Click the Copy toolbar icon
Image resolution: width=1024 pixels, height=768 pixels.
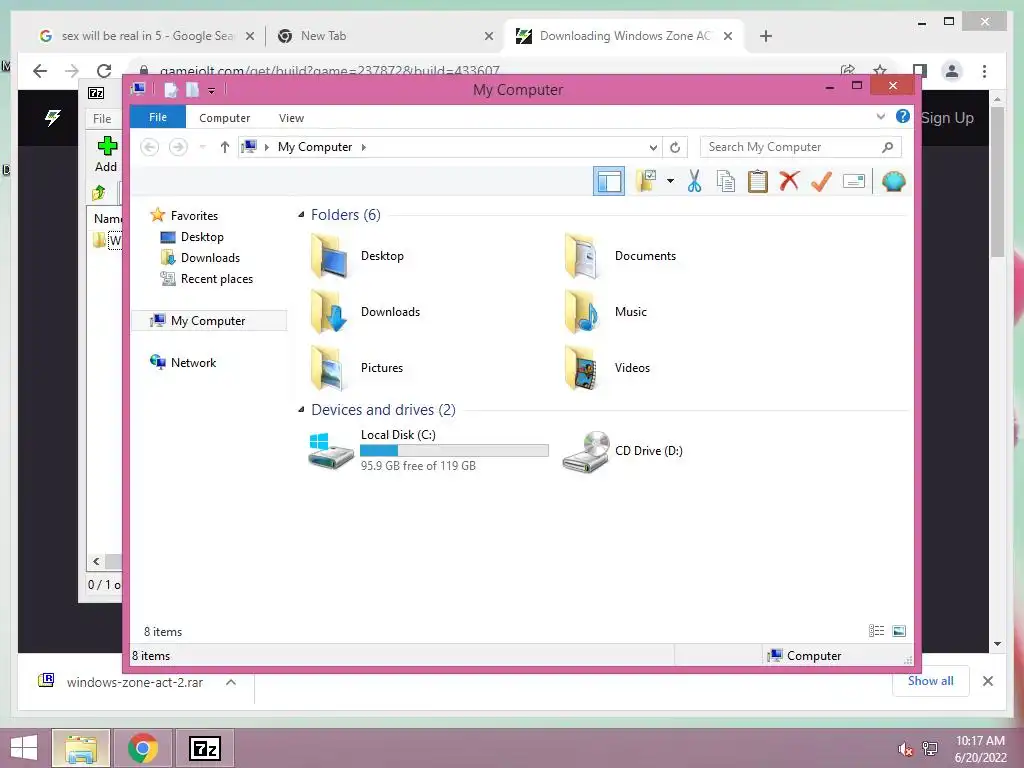(x=726, y=181)
